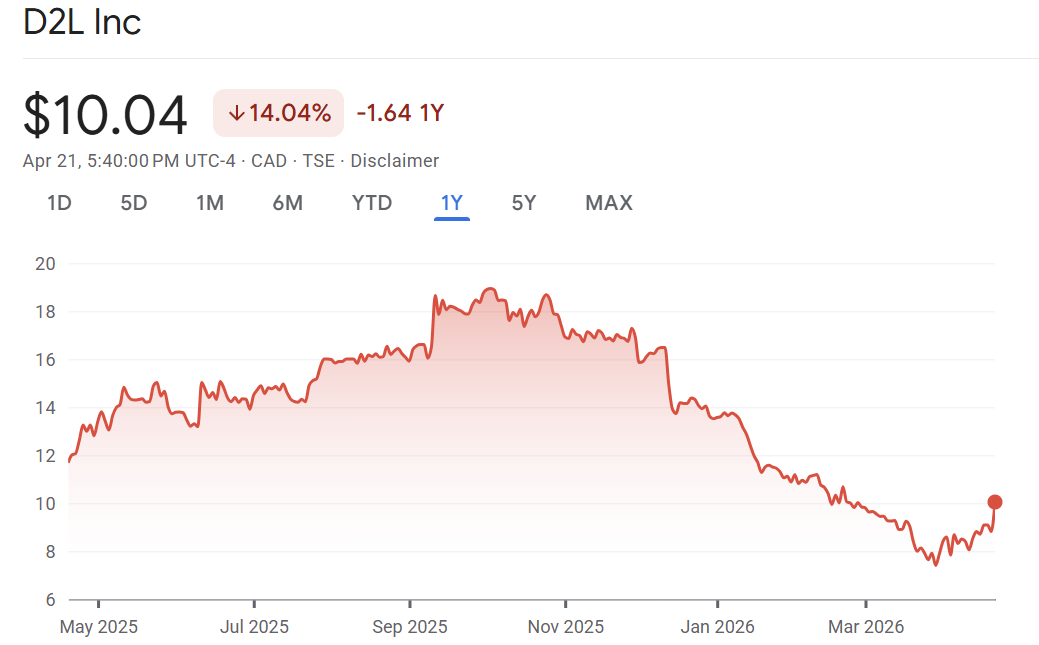The height and width of the screenshot is (645, 1039).
Task: Select the YTD tab
Action: click(372, 203)
